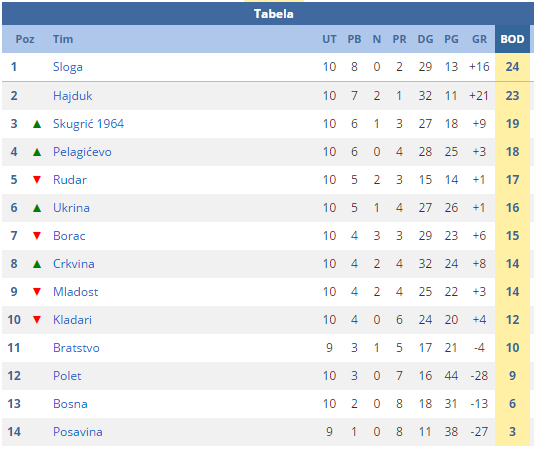Sort table by the BOD column header
Viewport: 534px width, 452px height.
(x=512, y=39)
